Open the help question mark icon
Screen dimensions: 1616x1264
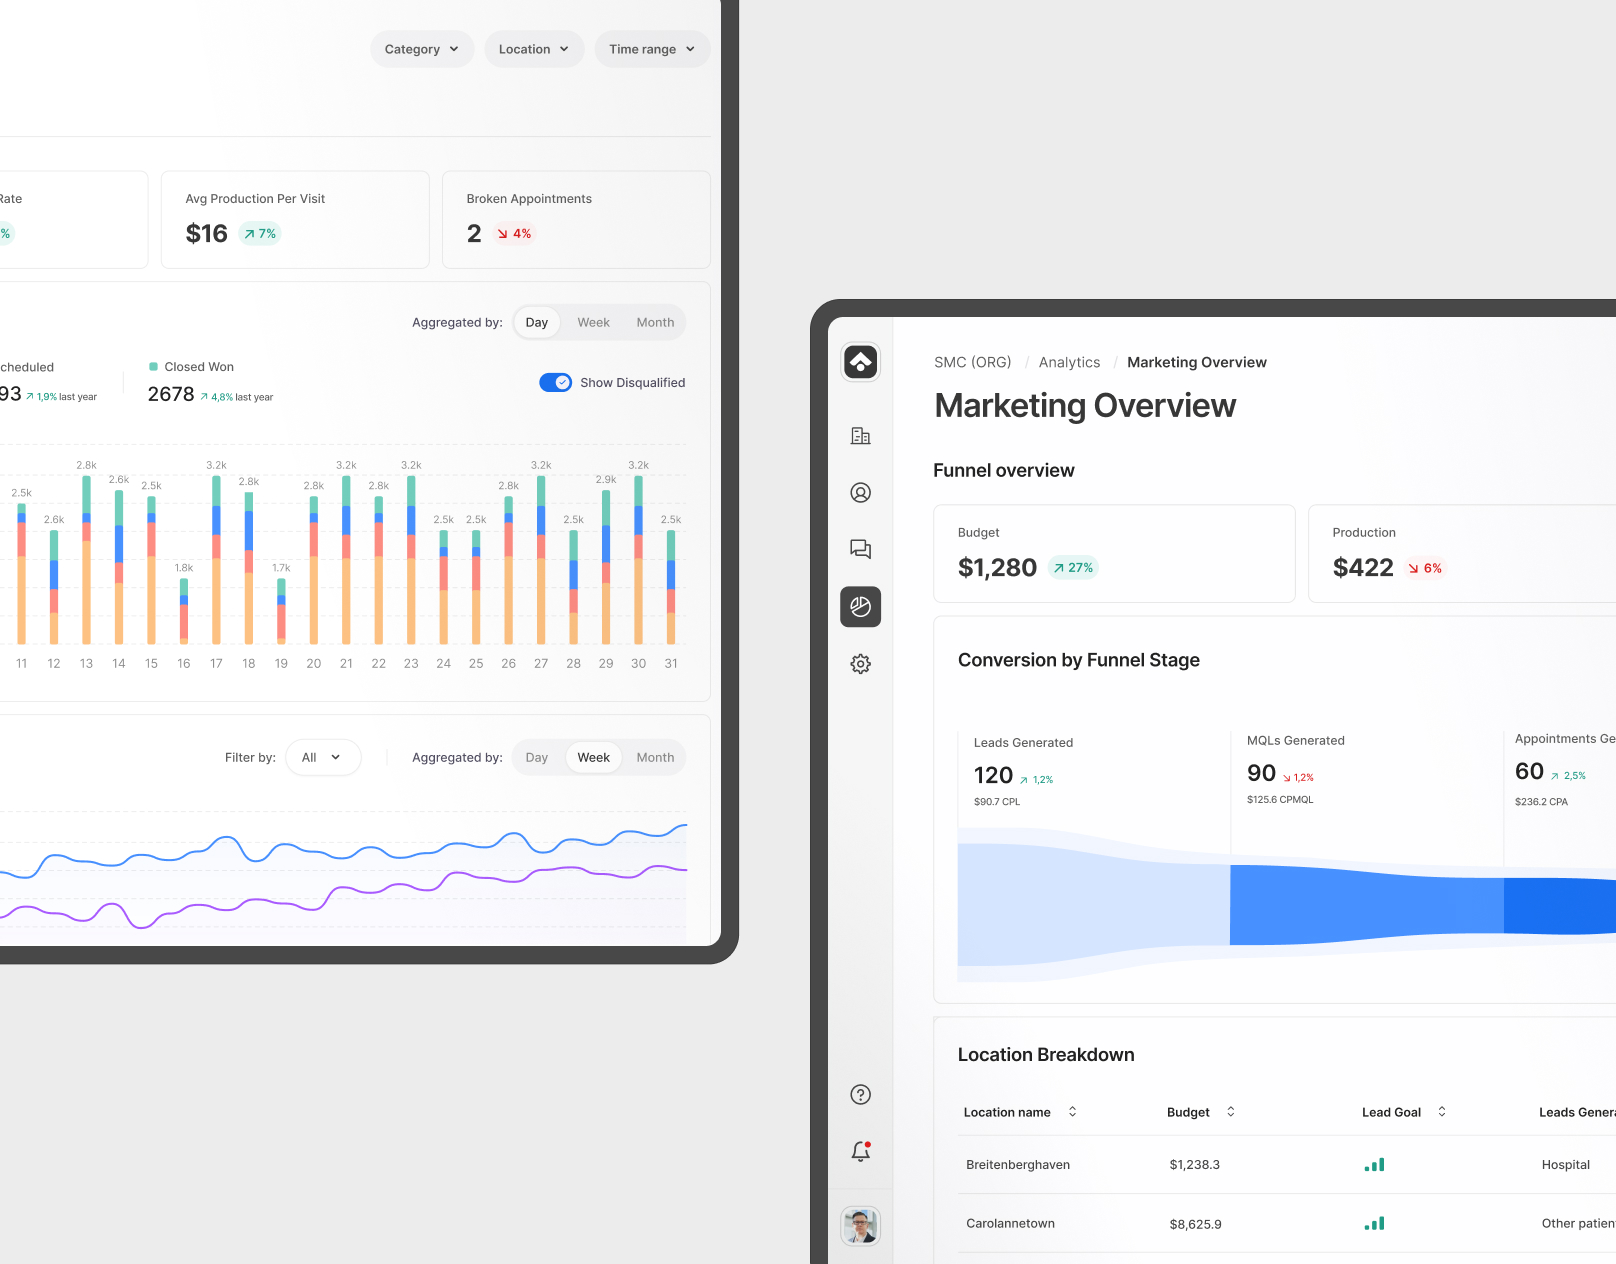coord(860,1095)
